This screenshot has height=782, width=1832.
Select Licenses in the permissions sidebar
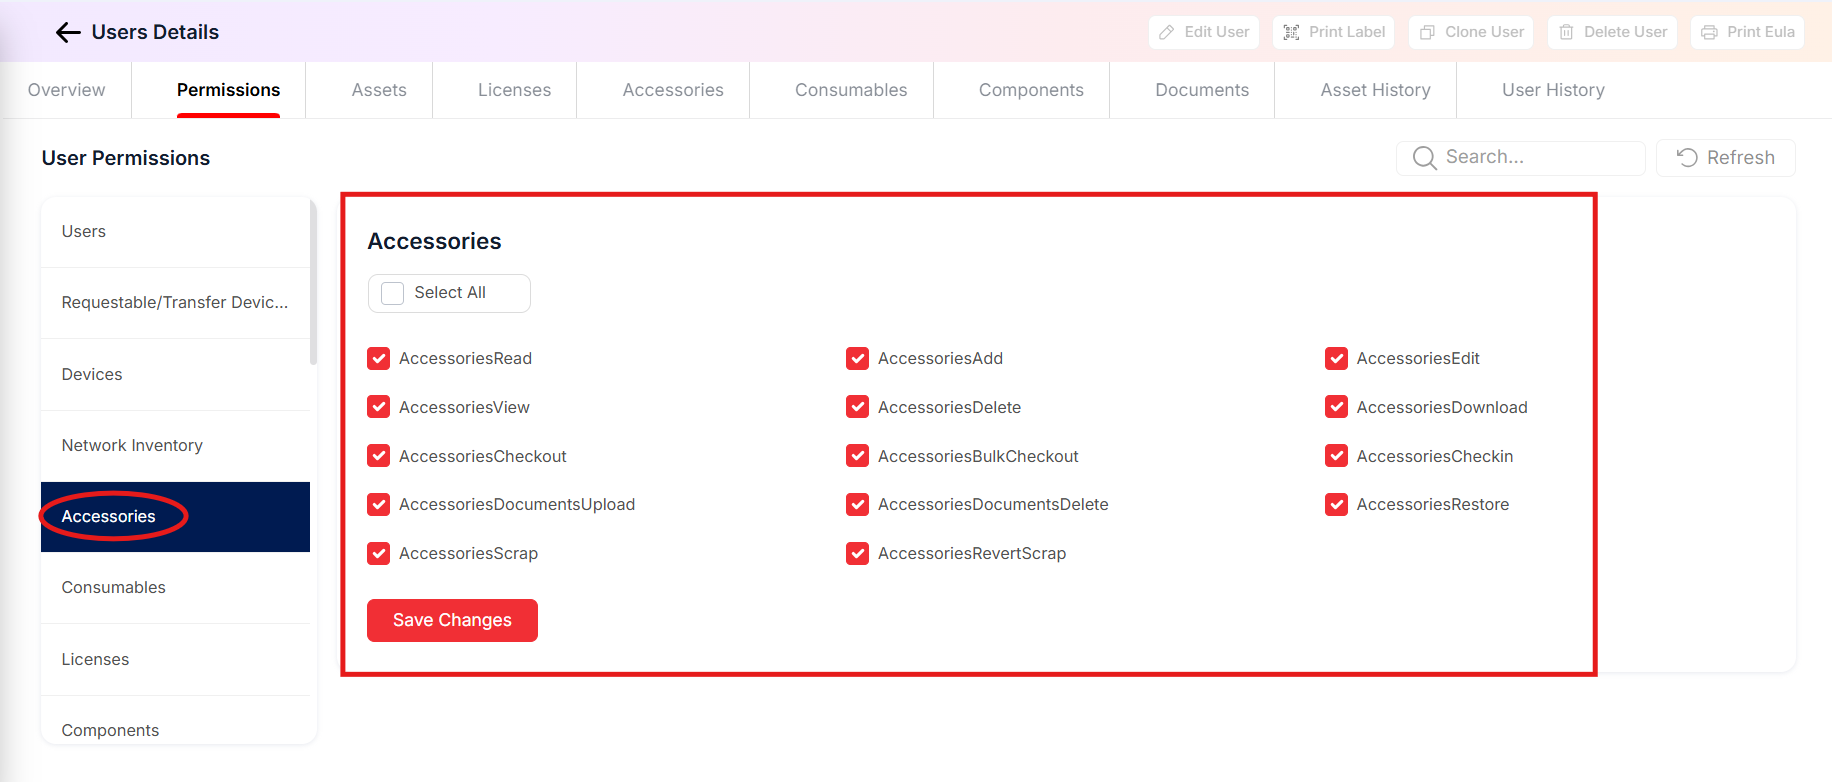pyautogui.click(x=175, y=660)
